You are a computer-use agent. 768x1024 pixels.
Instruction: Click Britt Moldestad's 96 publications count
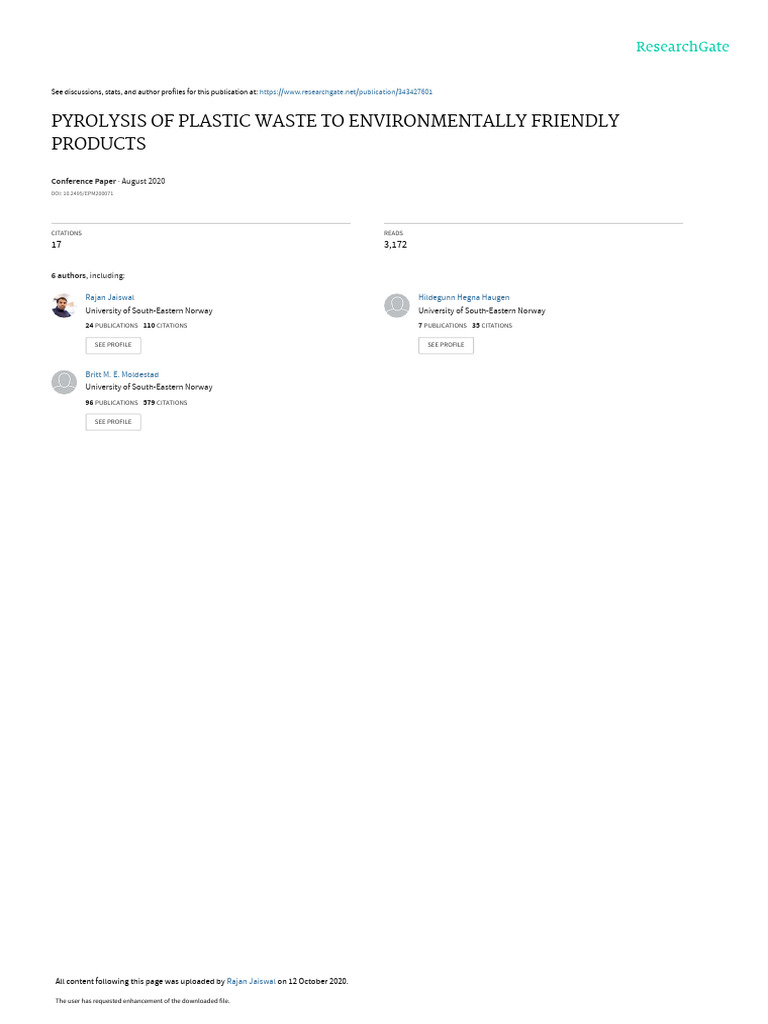click(x=112, y=402)
